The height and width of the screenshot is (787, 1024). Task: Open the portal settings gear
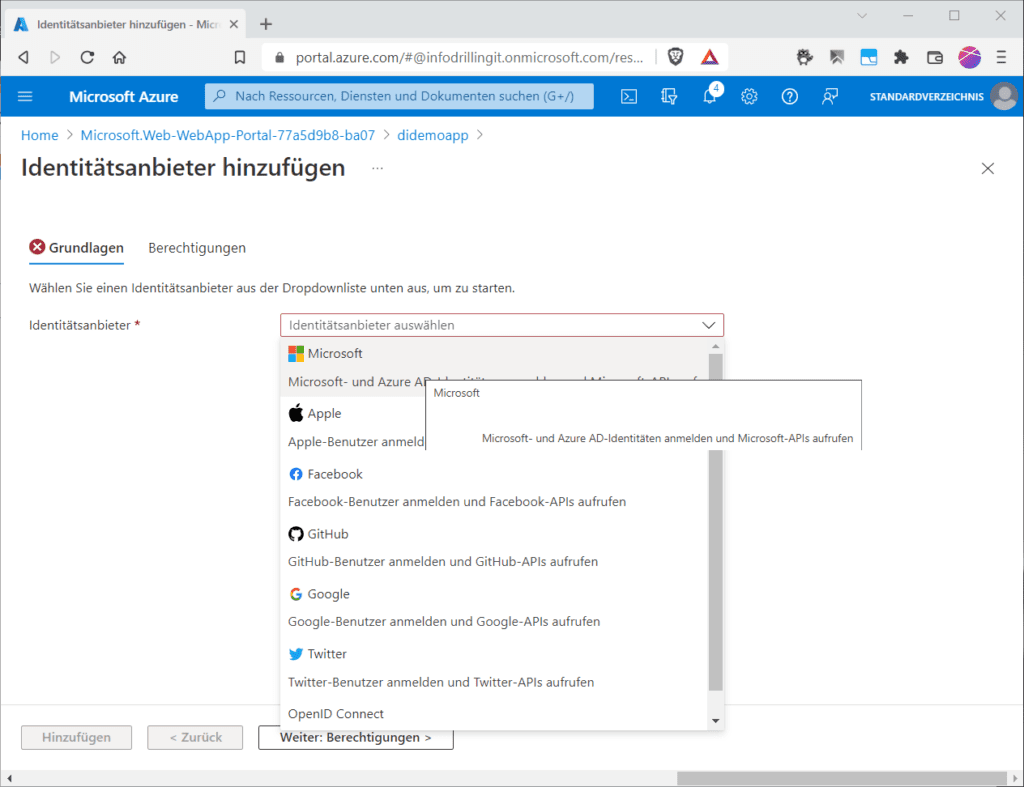coord(749,97)
